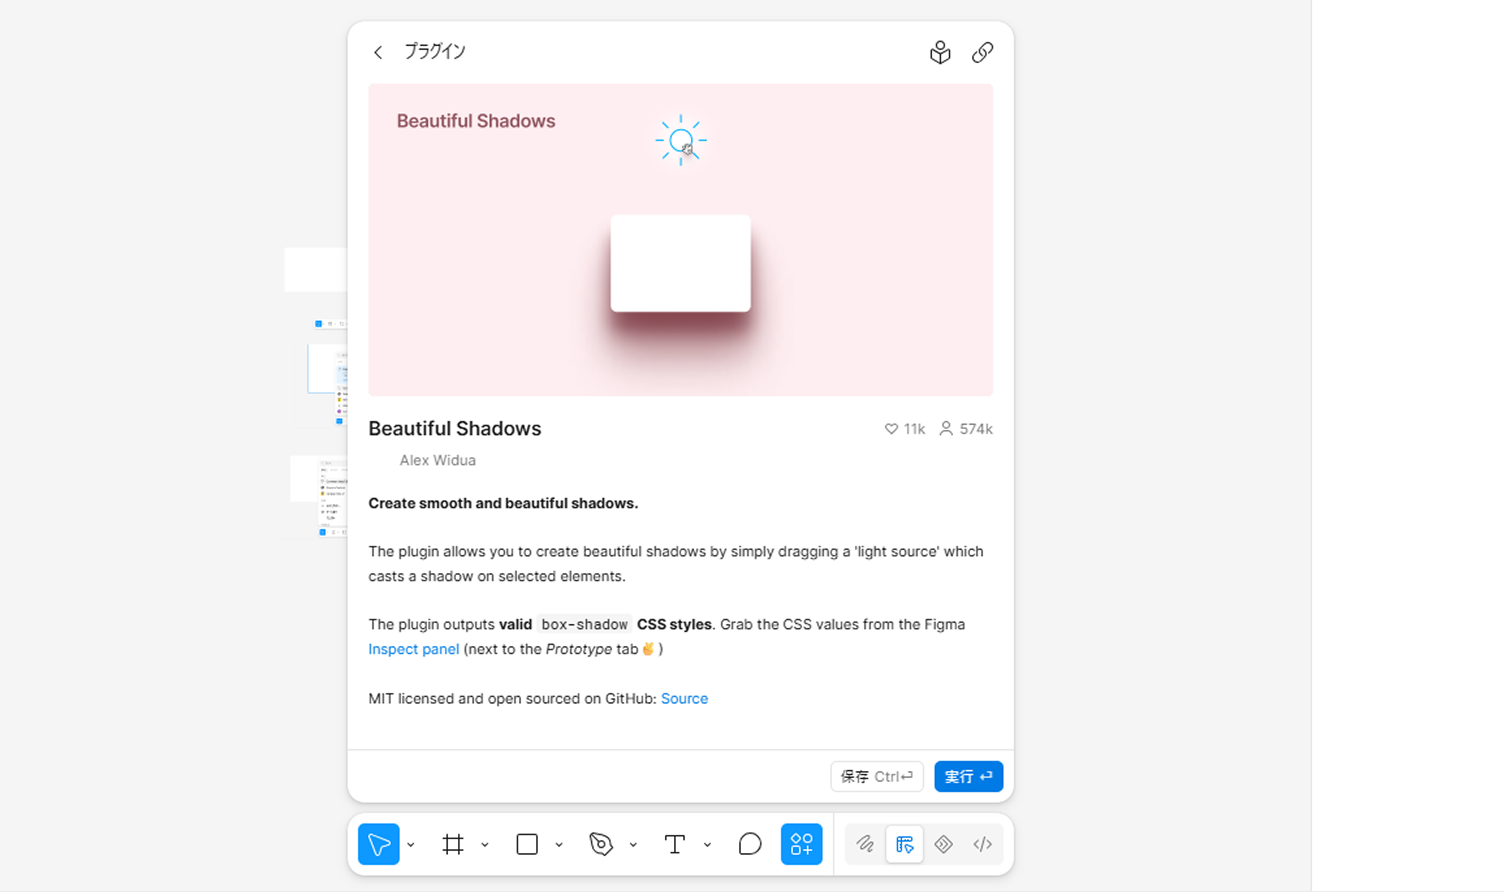Select the Frame tool
The width and height of the screenshot is (1504, 892).
click(453, 844)
